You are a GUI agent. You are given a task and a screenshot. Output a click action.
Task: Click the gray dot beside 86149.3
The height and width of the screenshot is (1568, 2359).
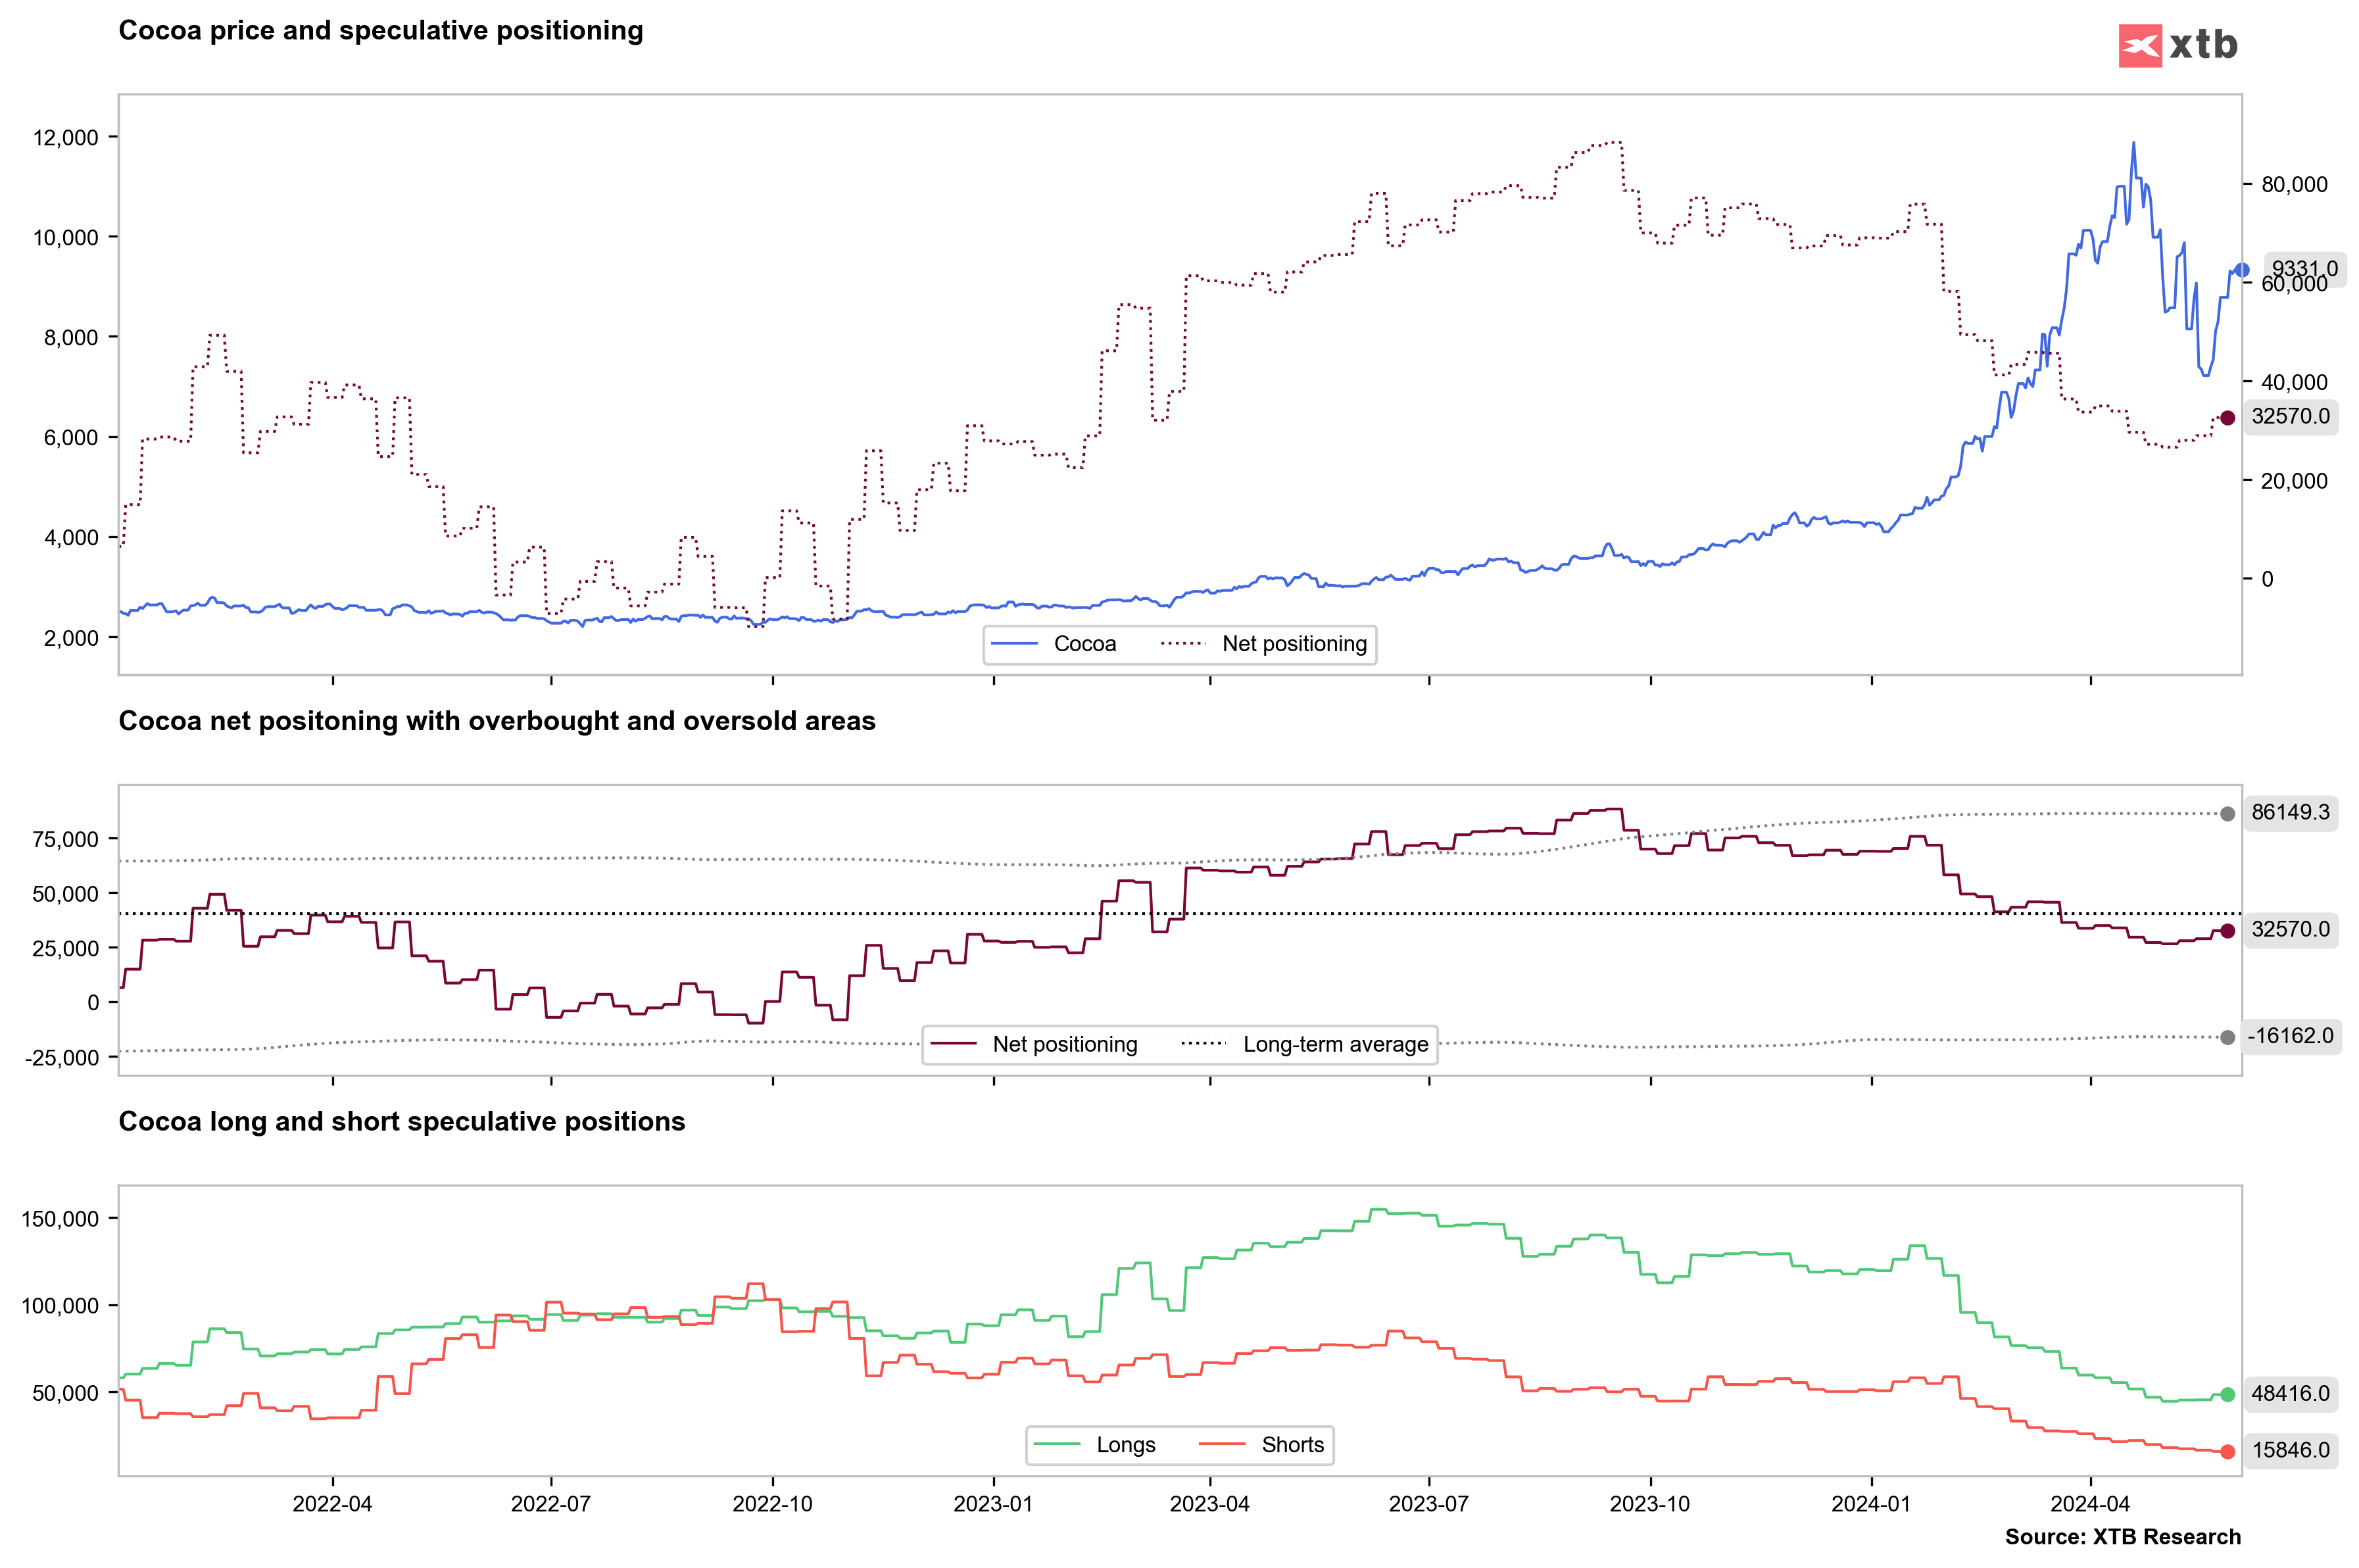(2227, 814)
